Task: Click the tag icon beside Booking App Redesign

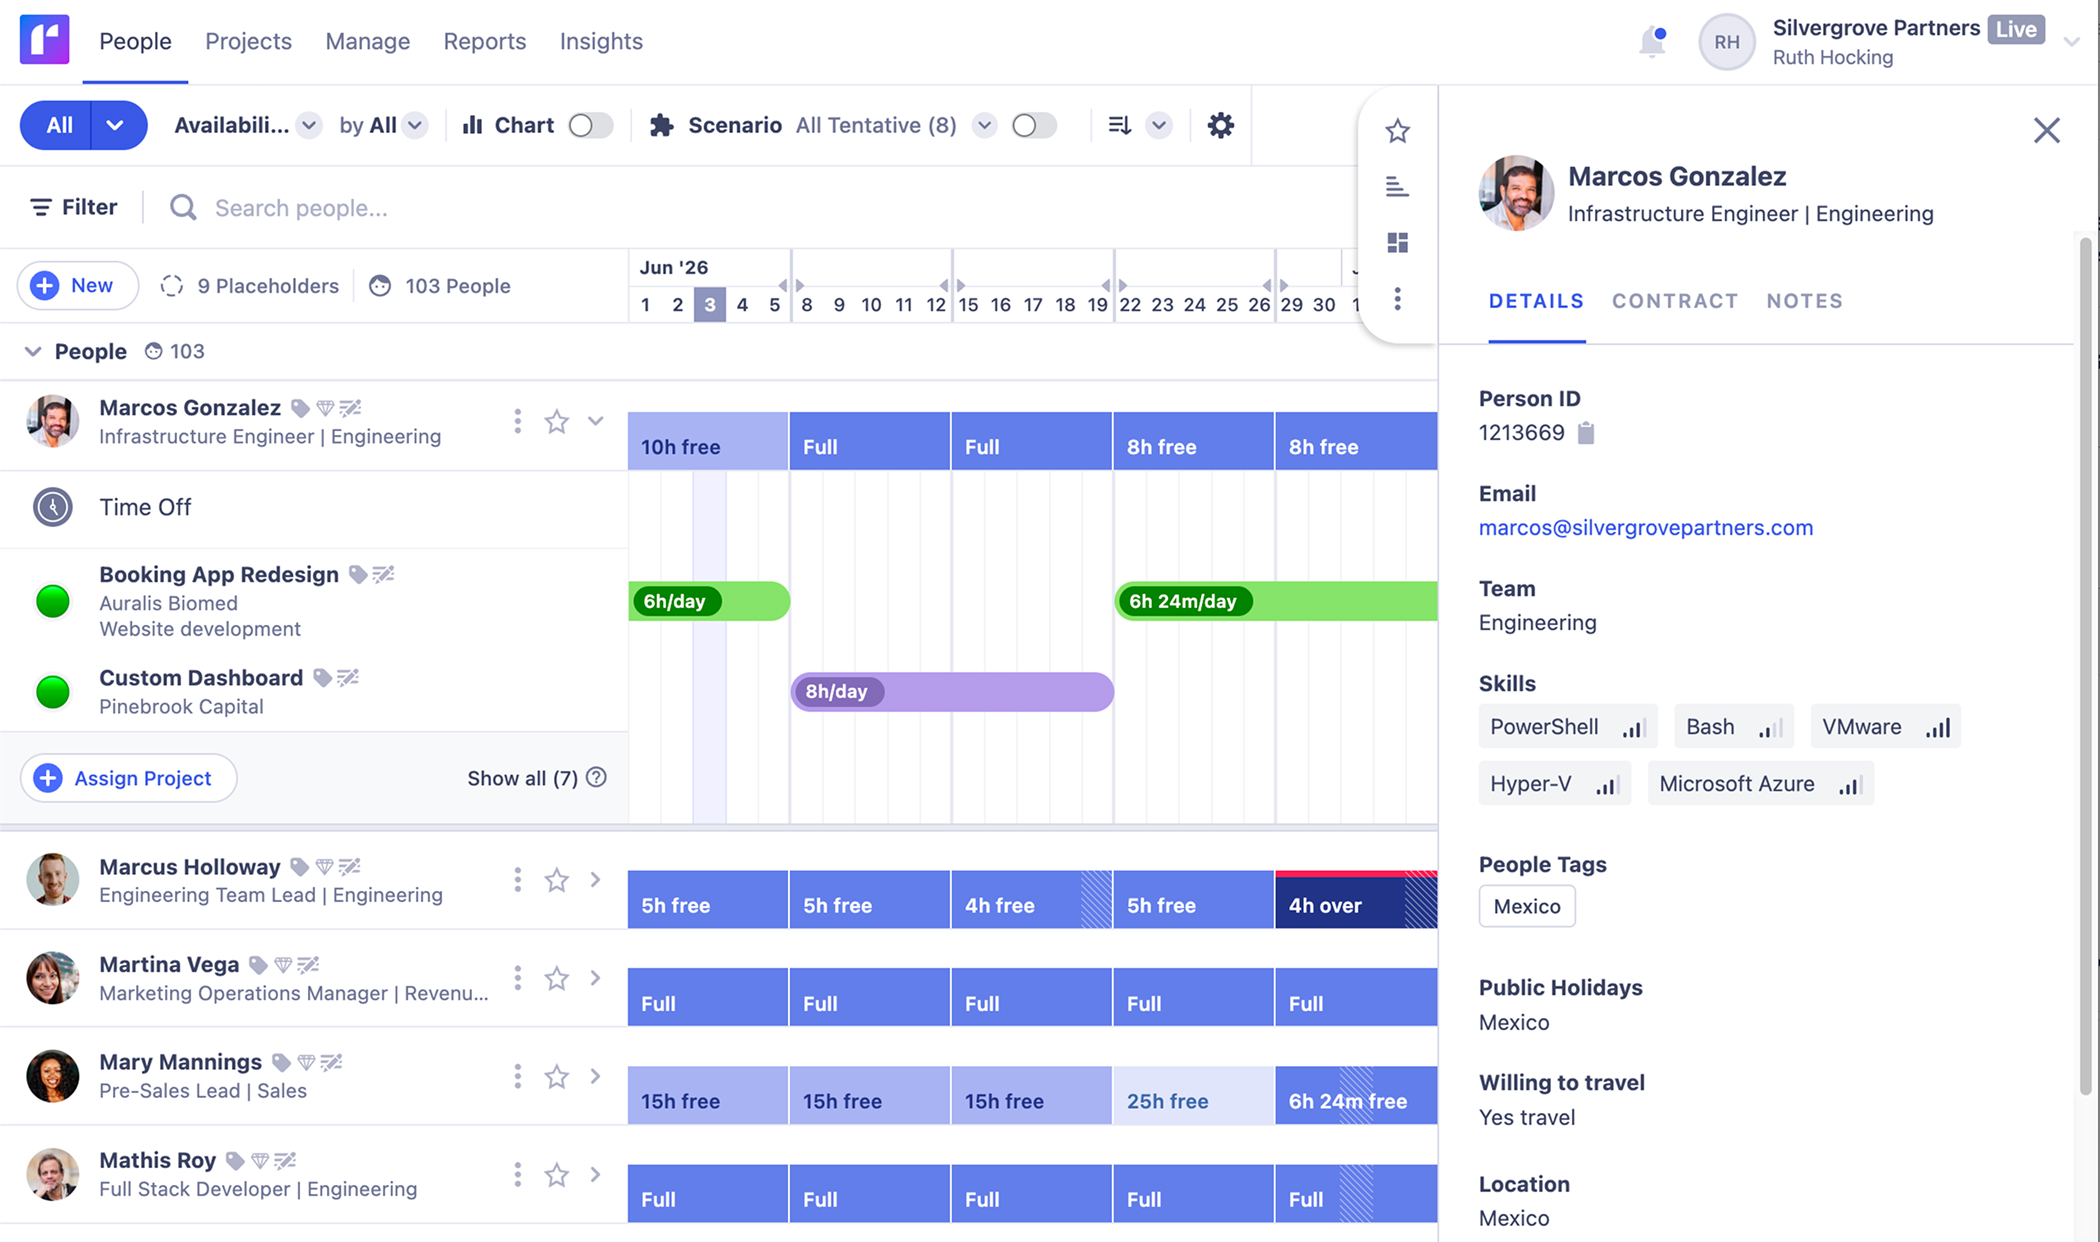Action: (357, 575)
